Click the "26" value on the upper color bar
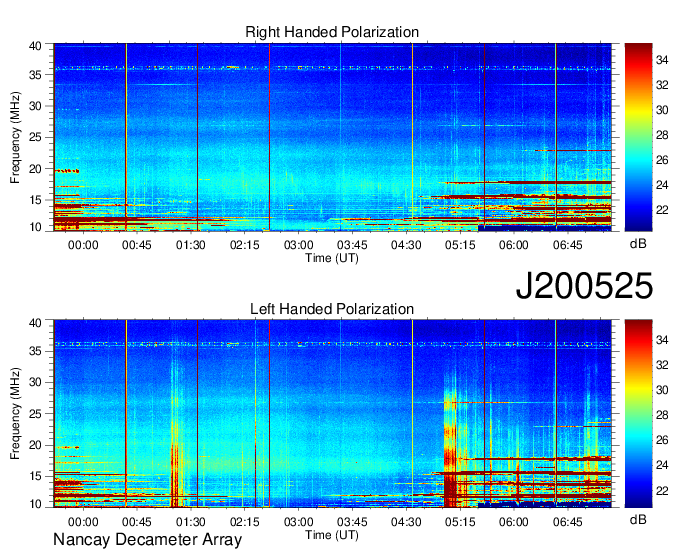Viewport: 680px width, 552px height. 662,160
